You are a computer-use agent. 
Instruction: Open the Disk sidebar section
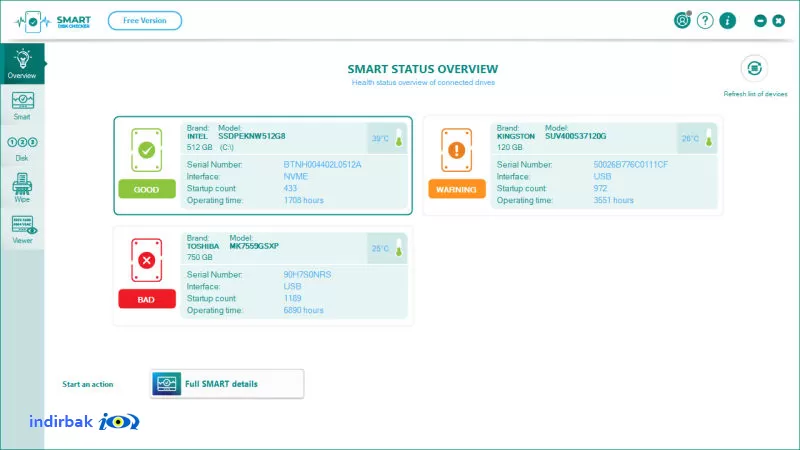point(22,147)
